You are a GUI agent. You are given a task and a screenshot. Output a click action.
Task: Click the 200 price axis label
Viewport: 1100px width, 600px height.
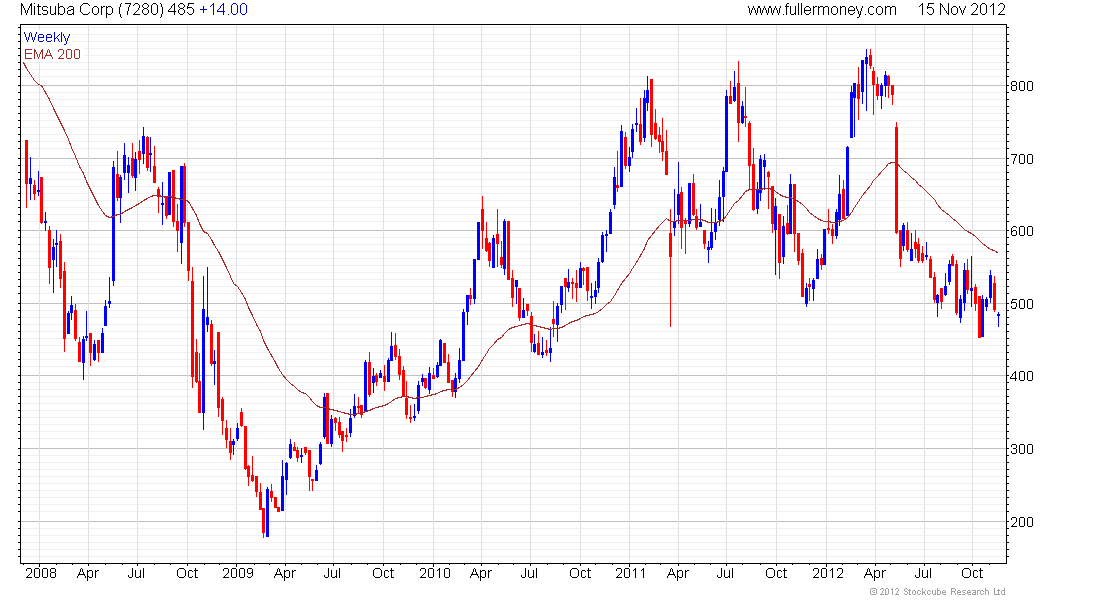point(1021,522)
